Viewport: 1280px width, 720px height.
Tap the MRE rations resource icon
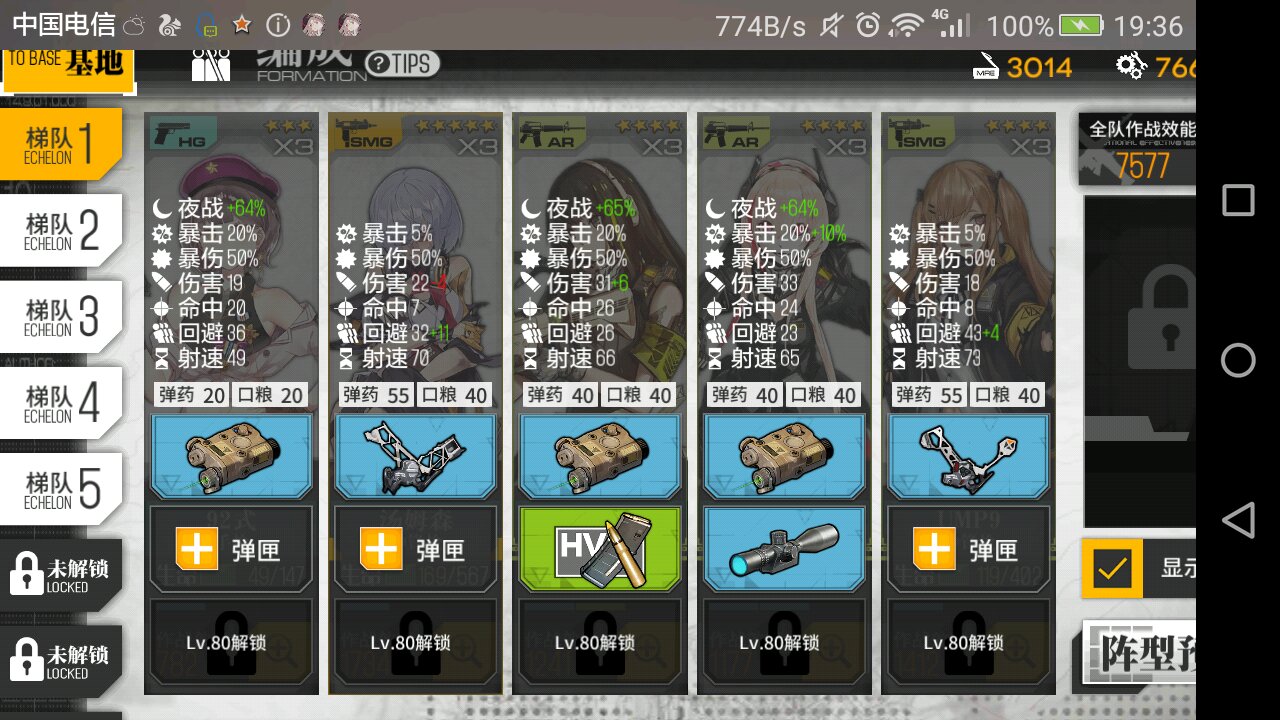click(985, 67)
